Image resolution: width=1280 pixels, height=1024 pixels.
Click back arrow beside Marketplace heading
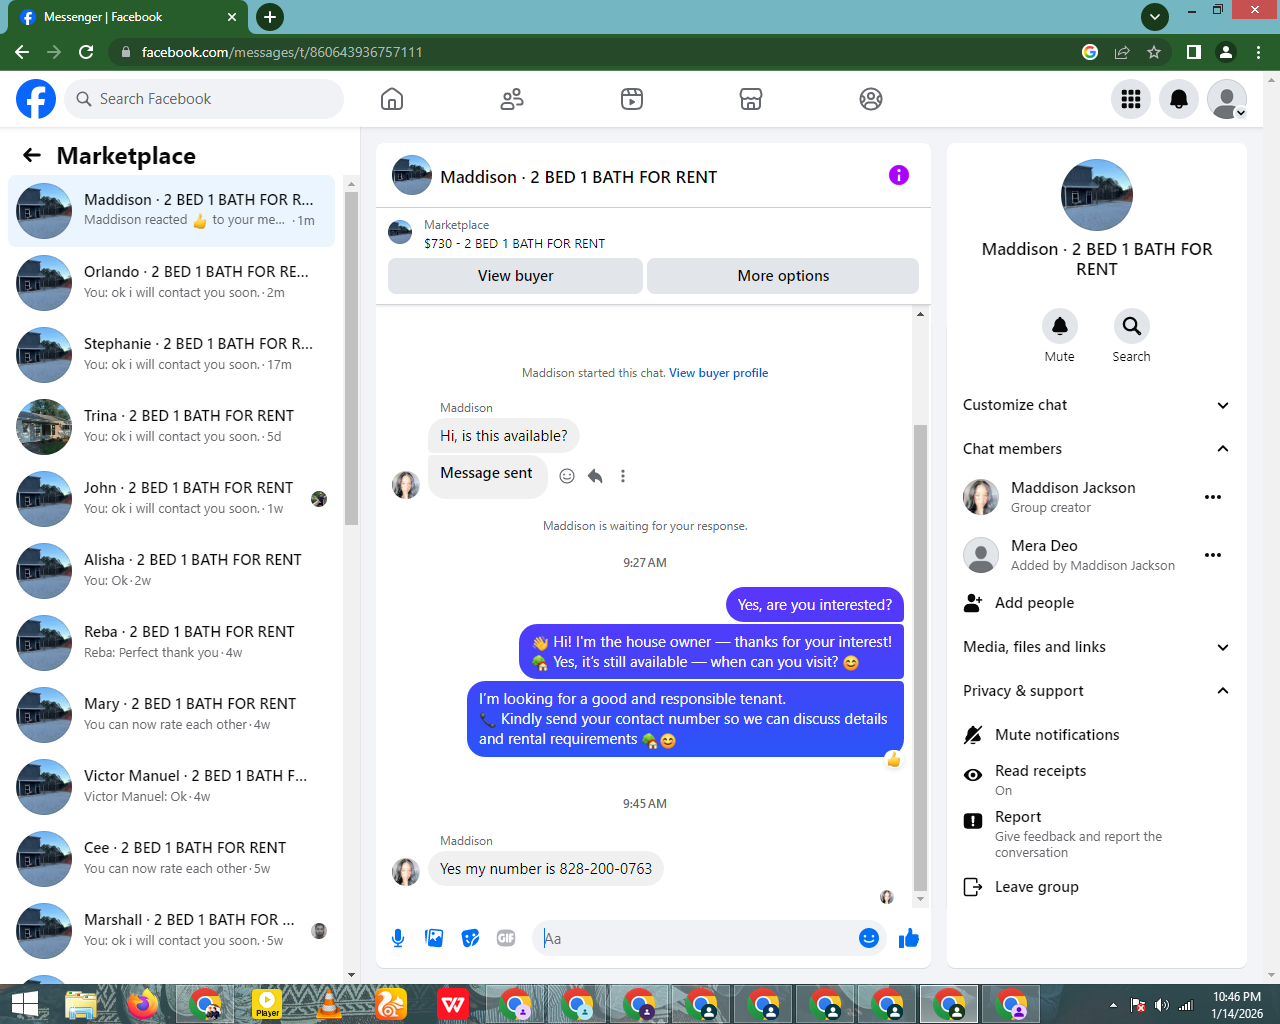[32, 155]
